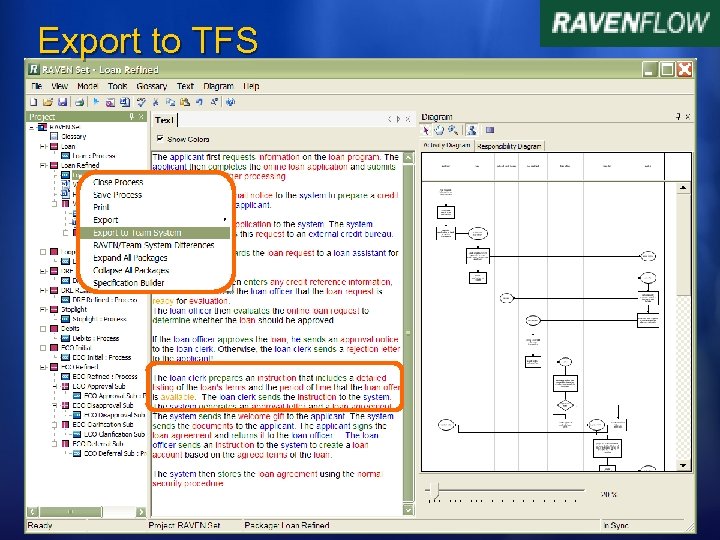Click diagram scroll-up arrow

pyautogui.click(x=683, y=188)
